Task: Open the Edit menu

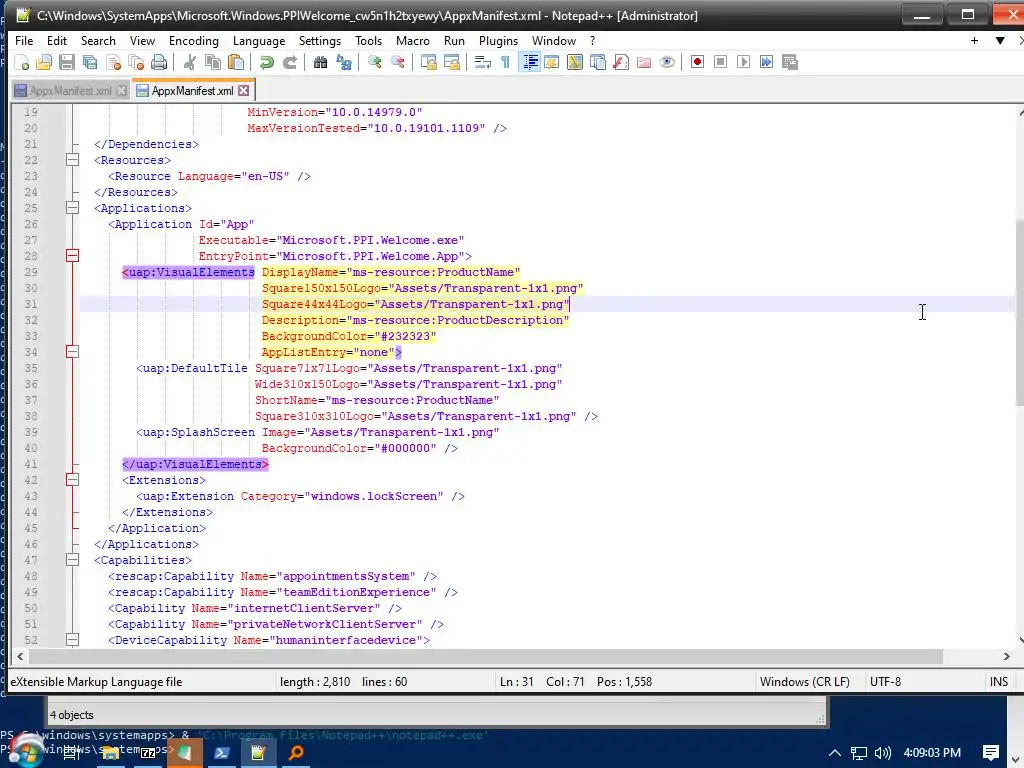Action: [x=57, y=40]
